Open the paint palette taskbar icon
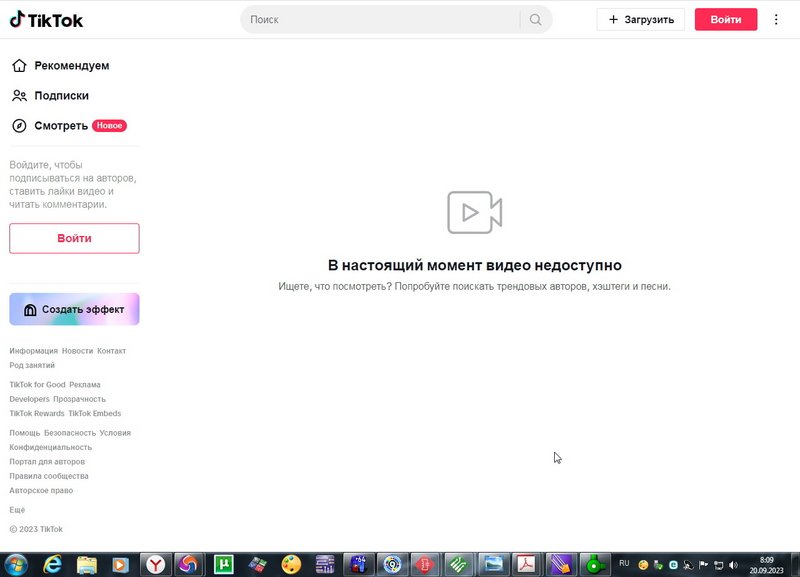The width and height of the screenshot is (800, 577). coord(291,565)
